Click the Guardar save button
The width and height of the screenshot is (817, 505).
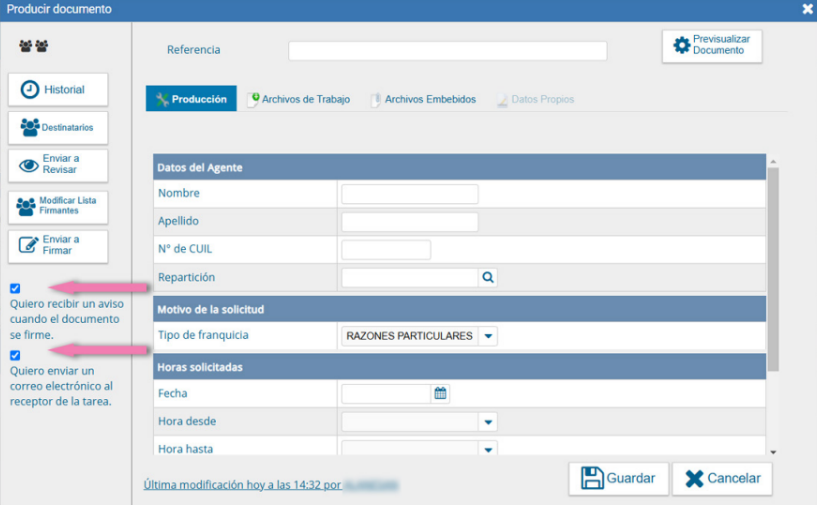618,479
